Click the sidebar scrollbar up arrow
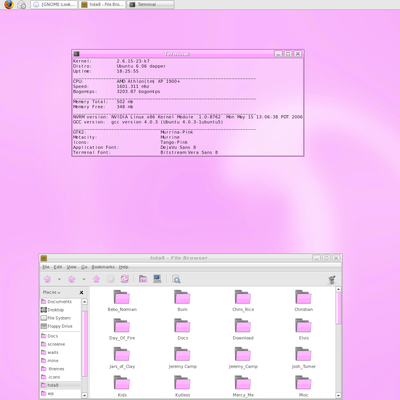 click(85, 302)
